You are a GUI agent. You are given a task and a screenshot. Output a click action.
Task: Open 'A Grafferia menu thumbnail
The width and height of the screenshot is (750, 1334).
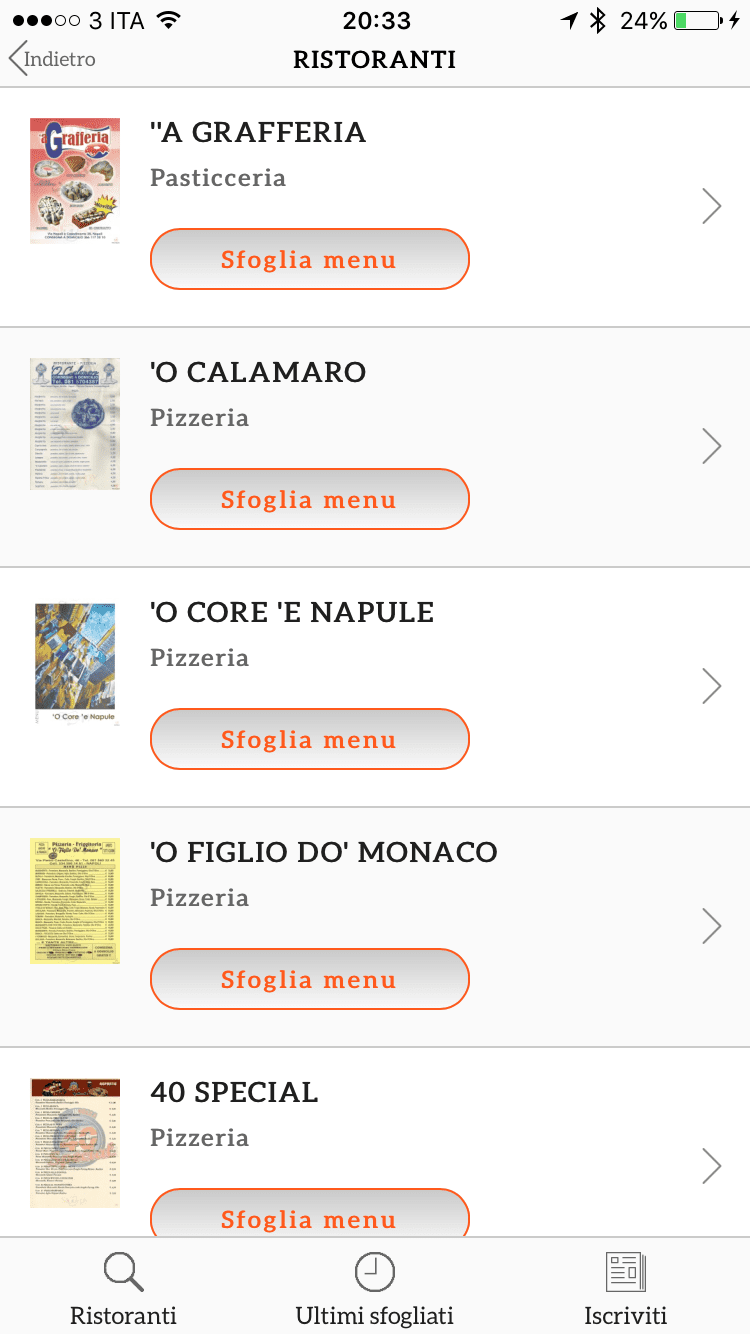(75, 181)
